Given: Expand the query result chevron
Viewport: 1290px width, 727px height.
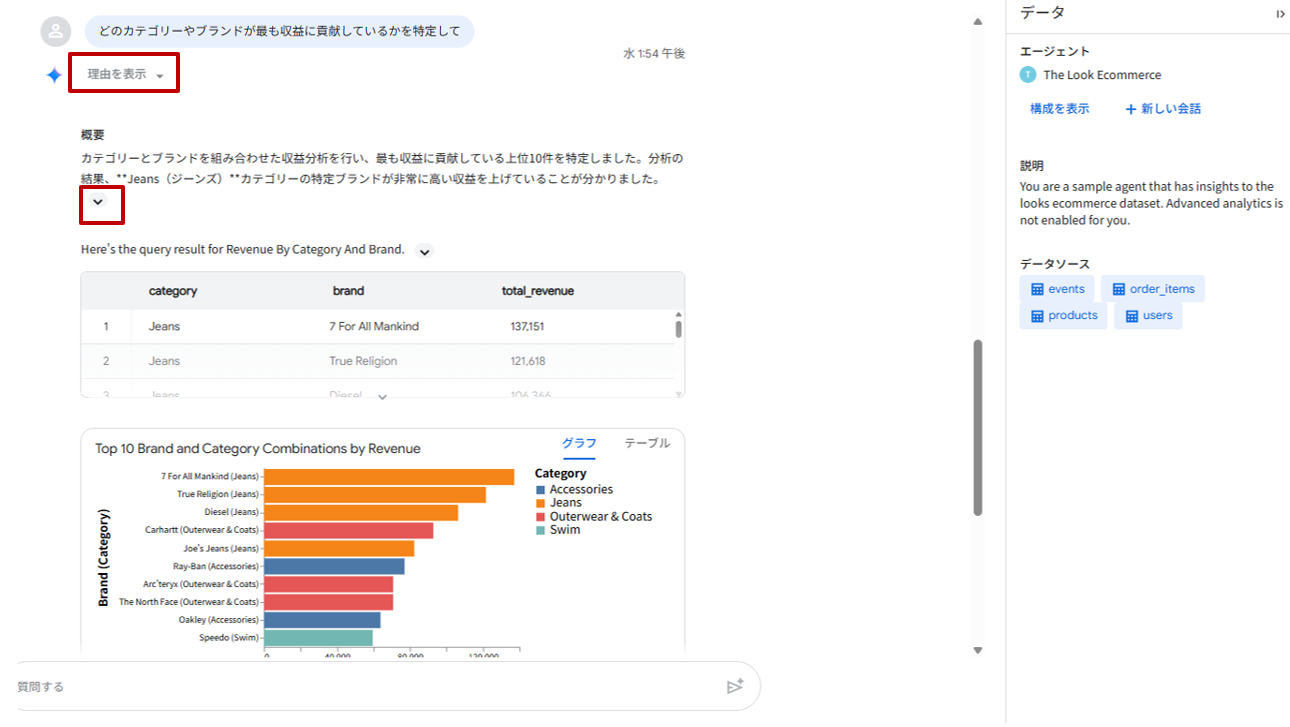Looking at the screenshot, I should pyautogui.click(x=425, y=251).
